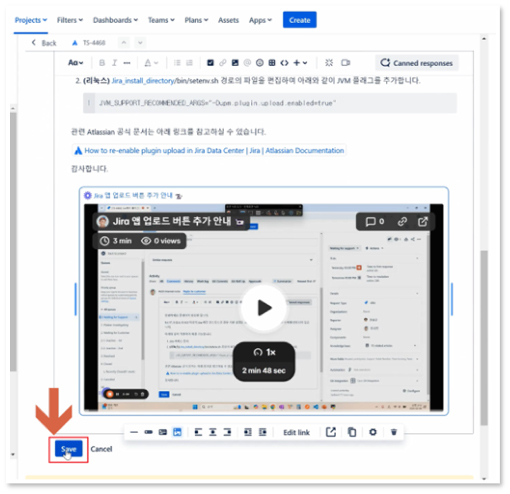Display link as inline view
Screen dimensions: 510x494
148,432
